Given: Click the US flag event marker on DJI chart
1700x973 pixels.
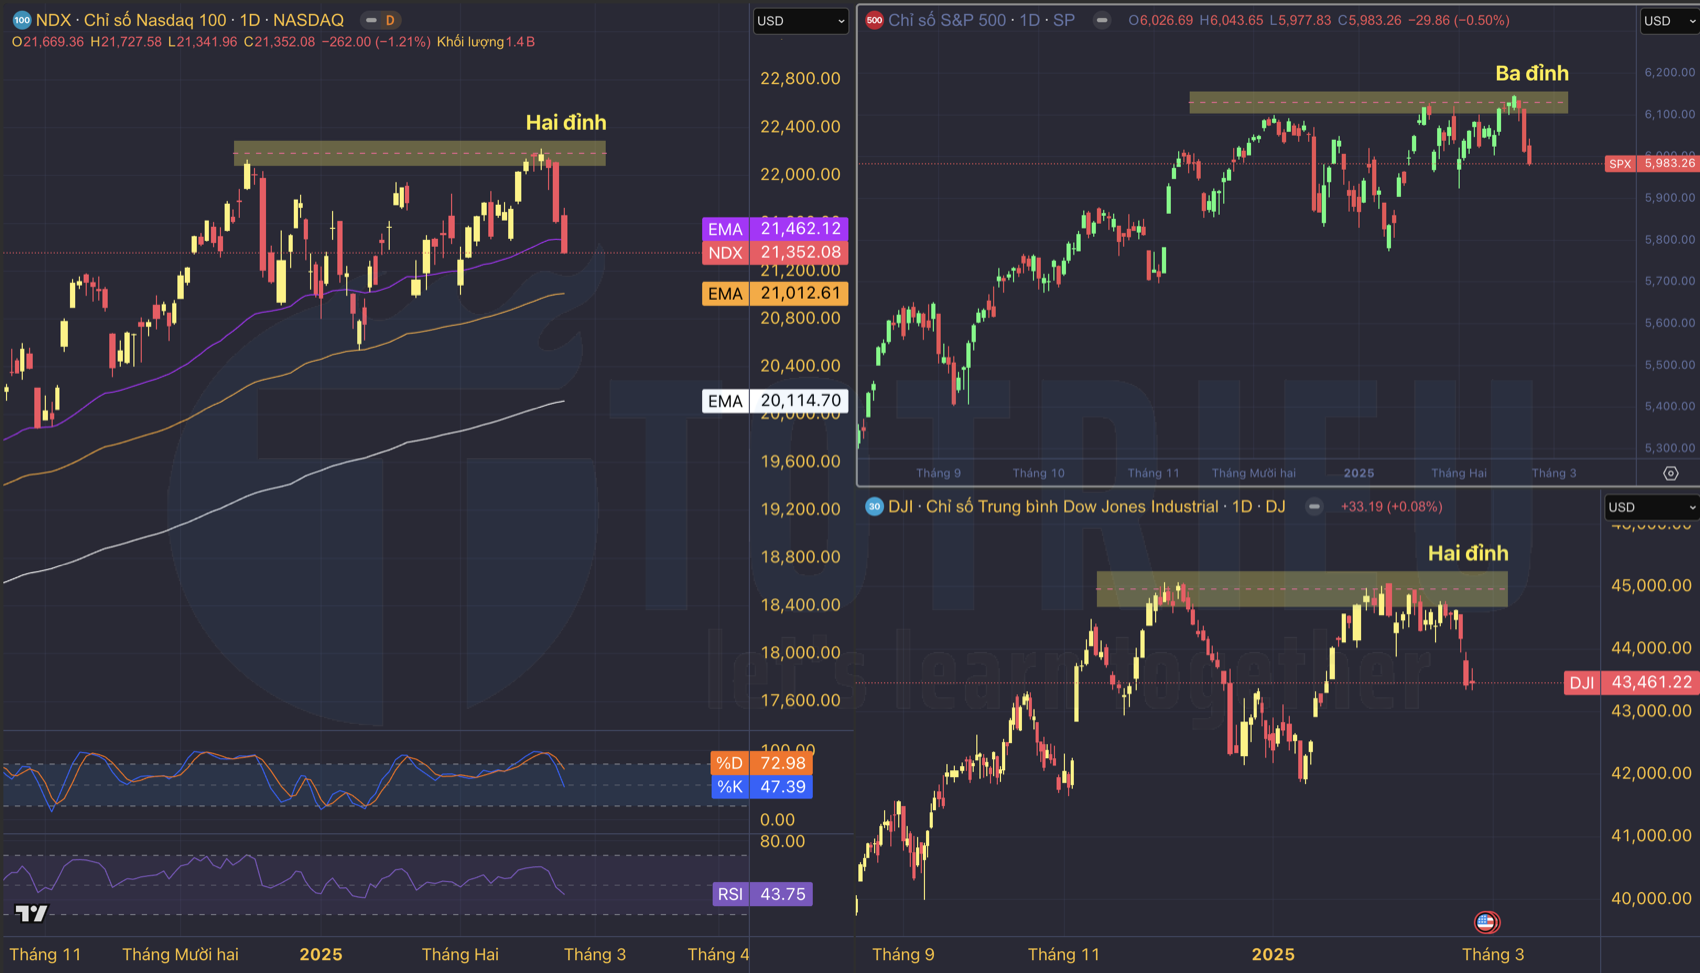Looking at the screenshot, I should point(1486,922).
